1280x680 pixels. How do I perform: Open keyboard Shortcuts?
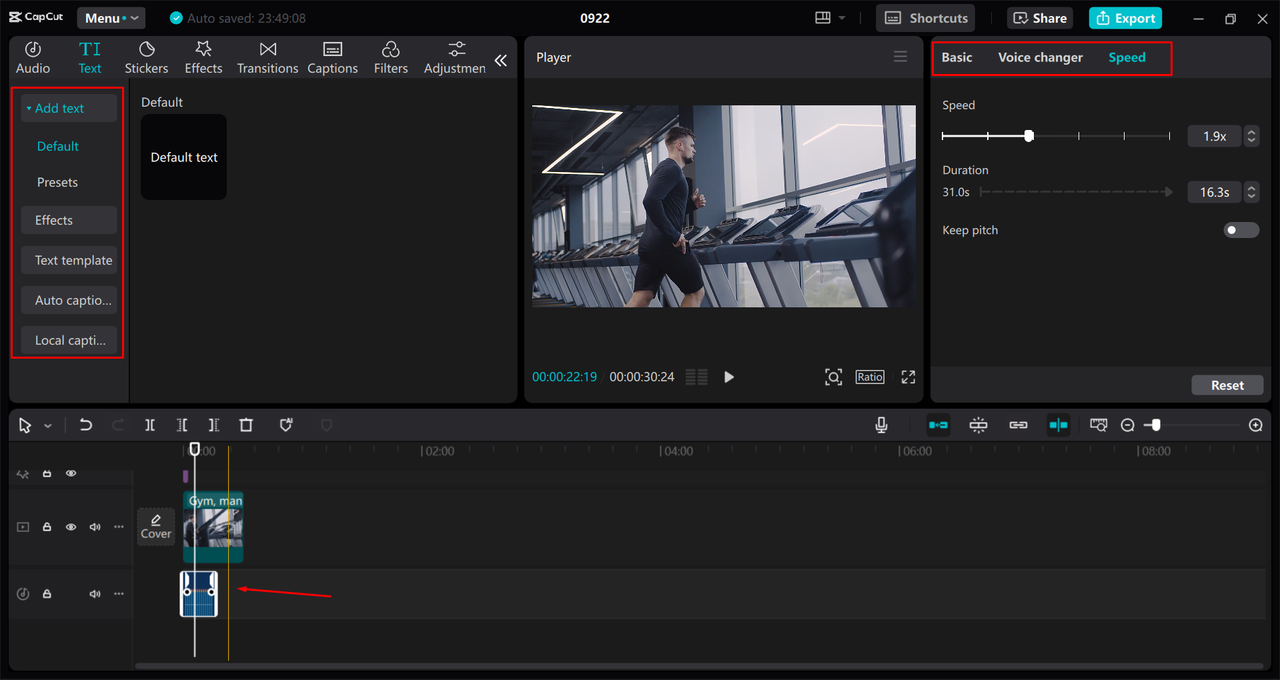point(926,18)
